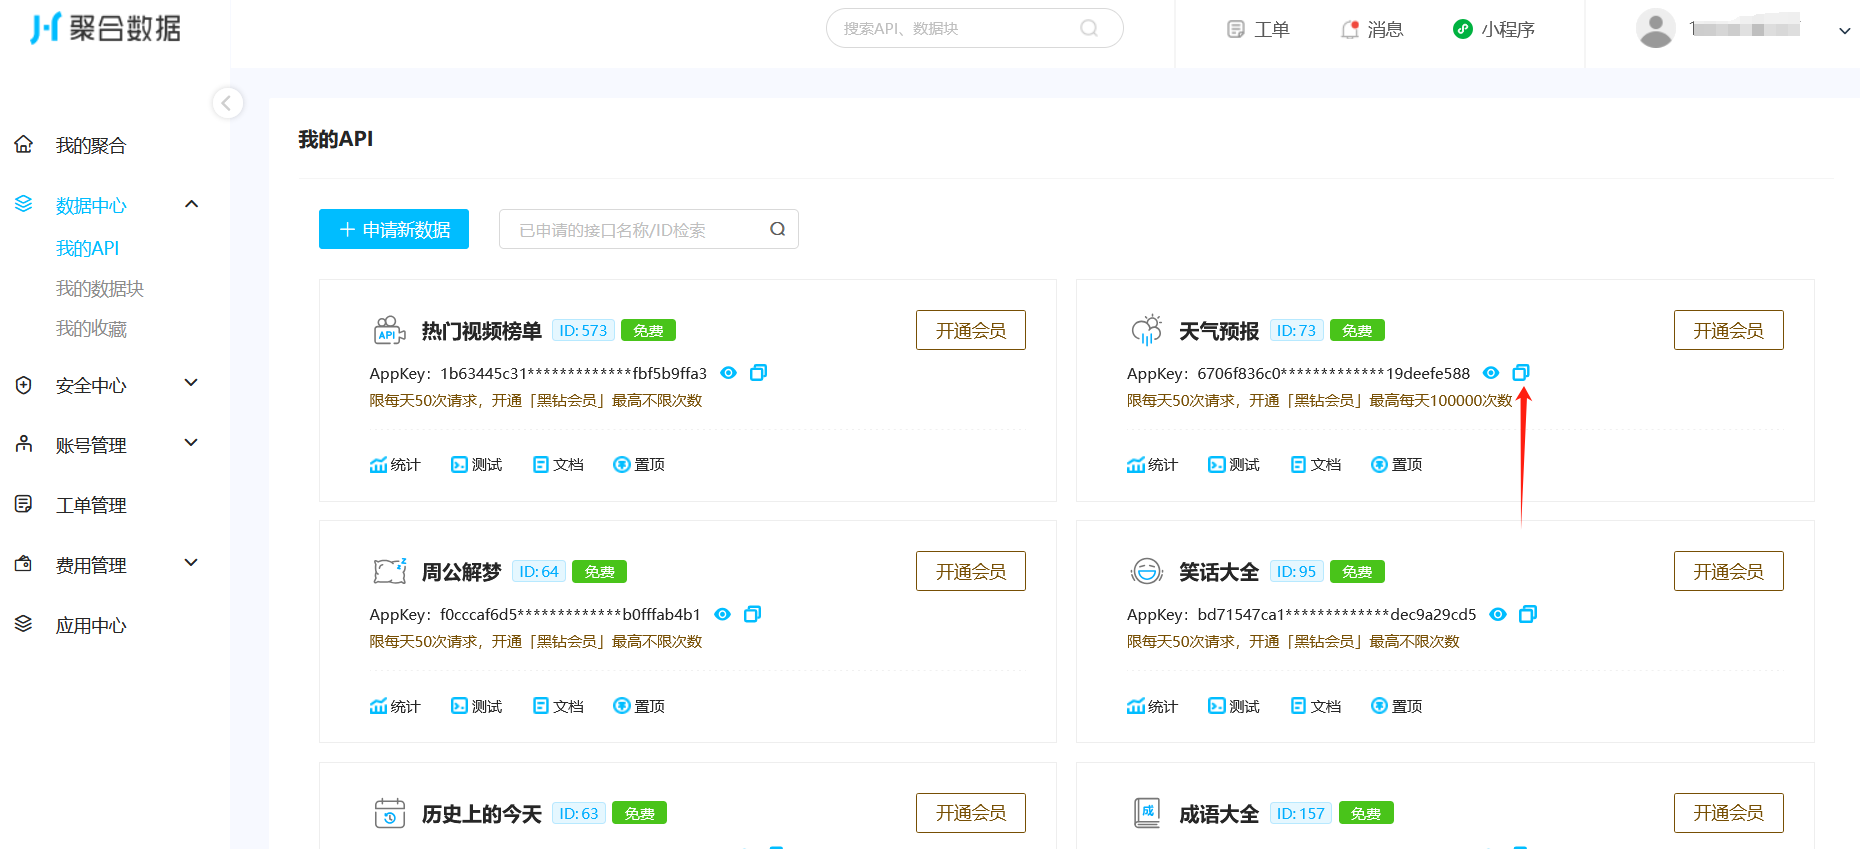Click the 聚合数据 logo
This screenshot has width=1860, height=849.
pos(105,28)
